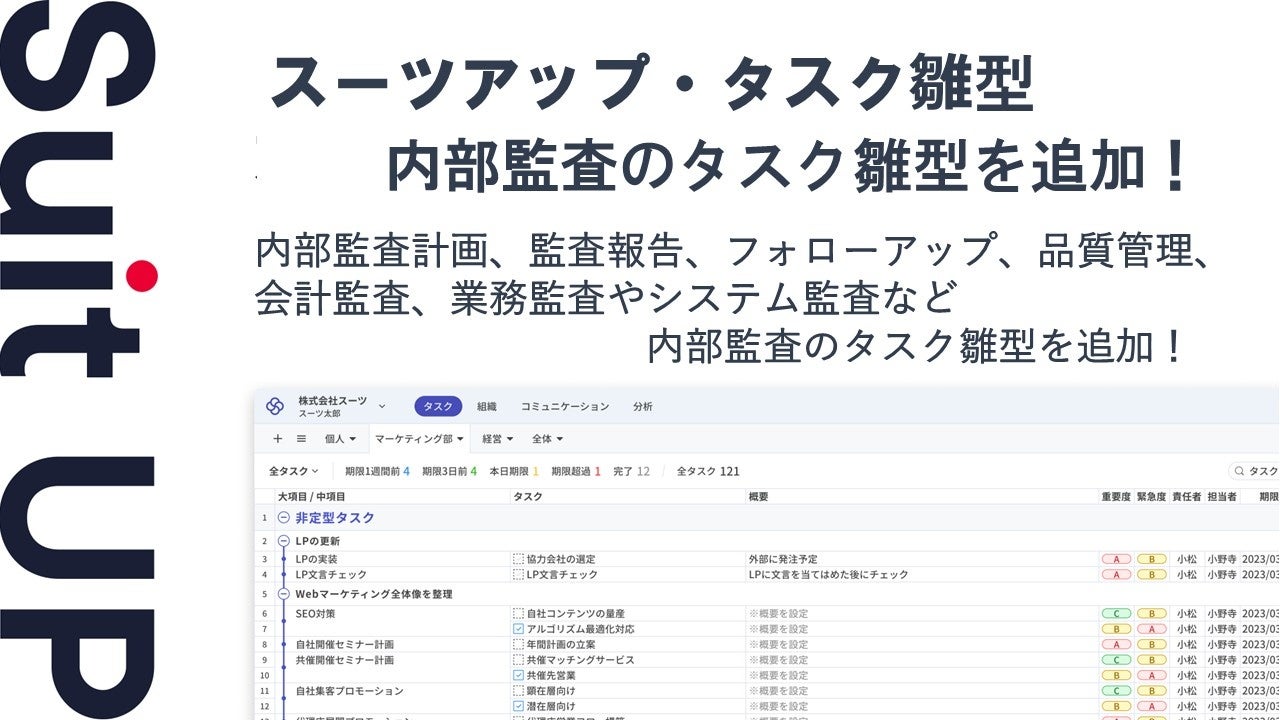Switch to the 分析 tab
The width and height of the screenshot is (1280, 720).
click(x=643, y=407)
